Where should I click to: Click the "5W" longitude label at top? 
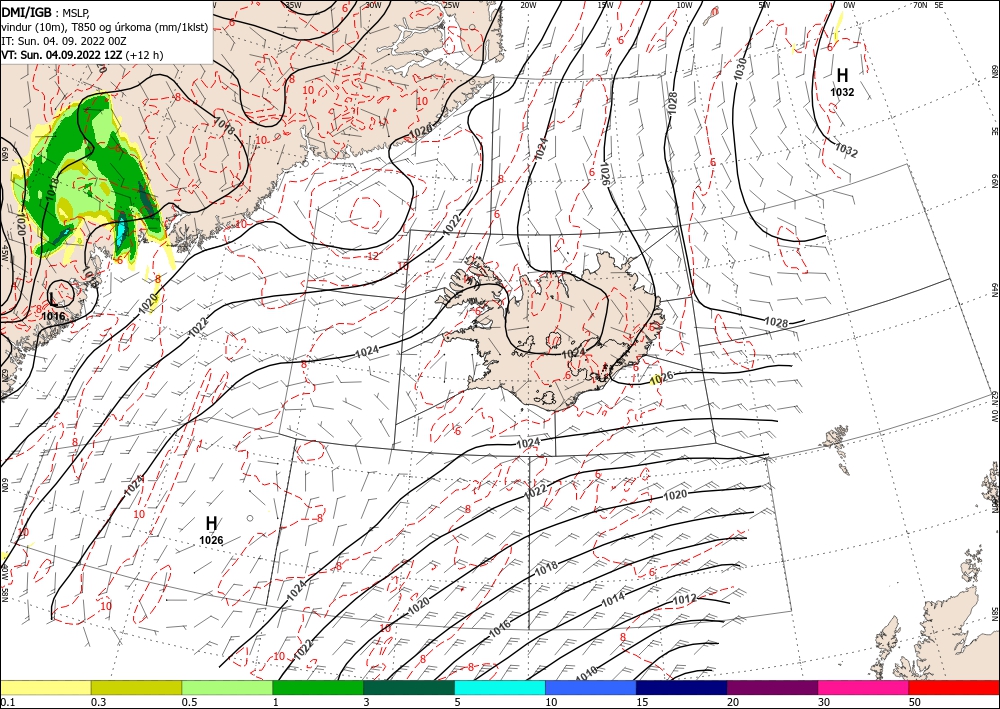(x=765, y=6)
